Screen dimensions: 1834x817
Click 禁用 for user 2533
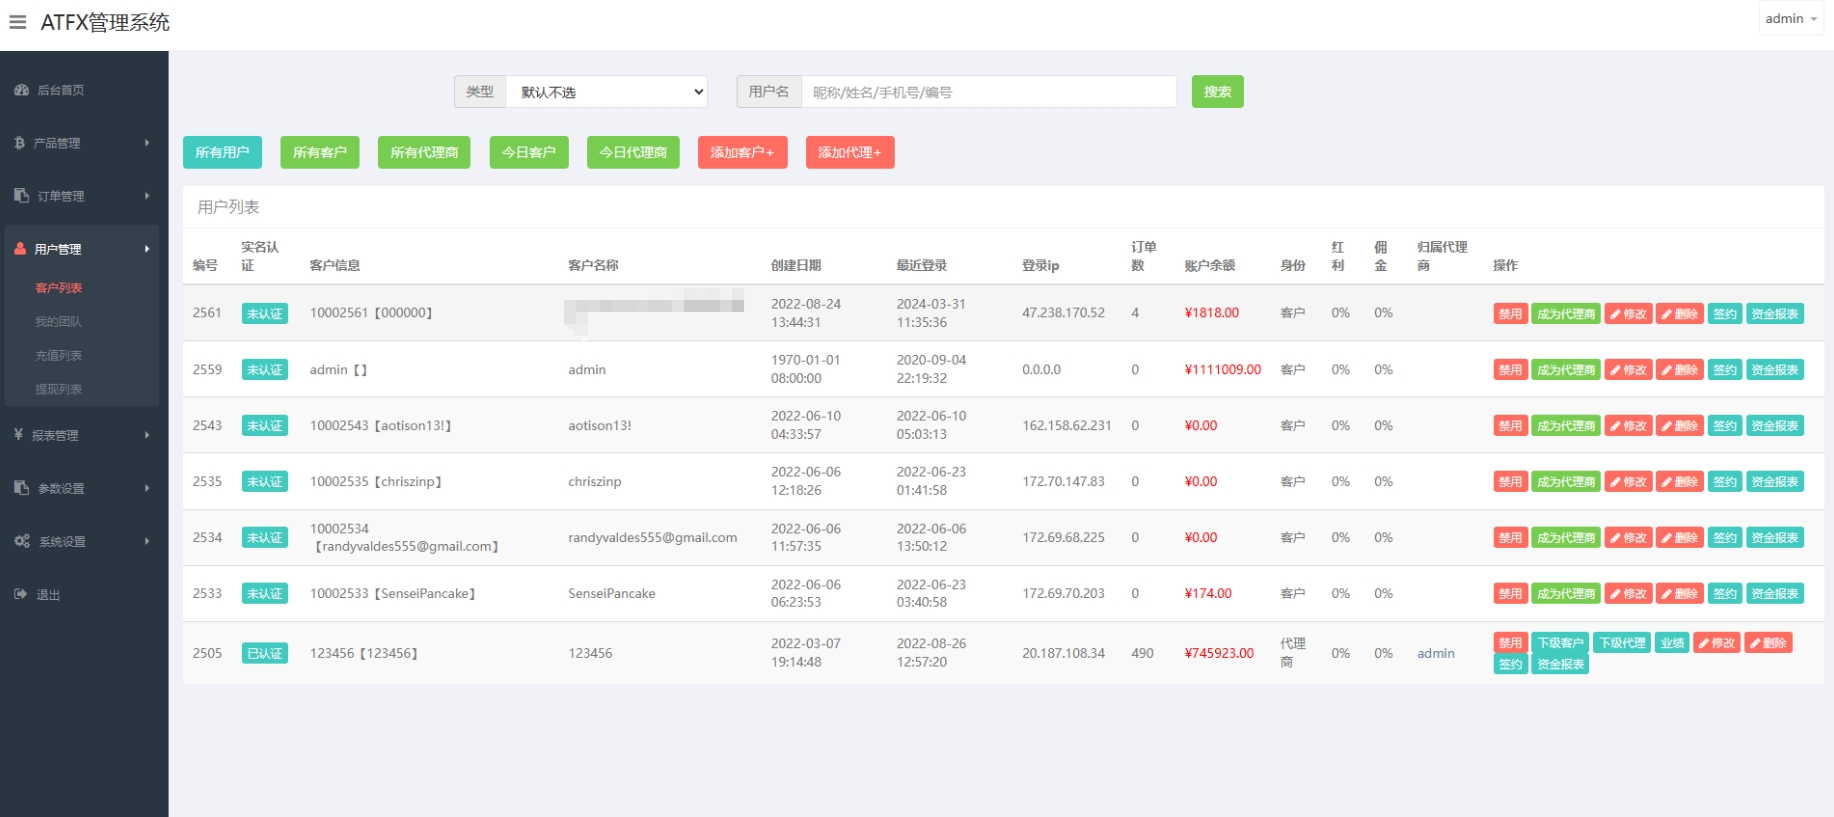pyautogui.click(x=1510, y=594)
